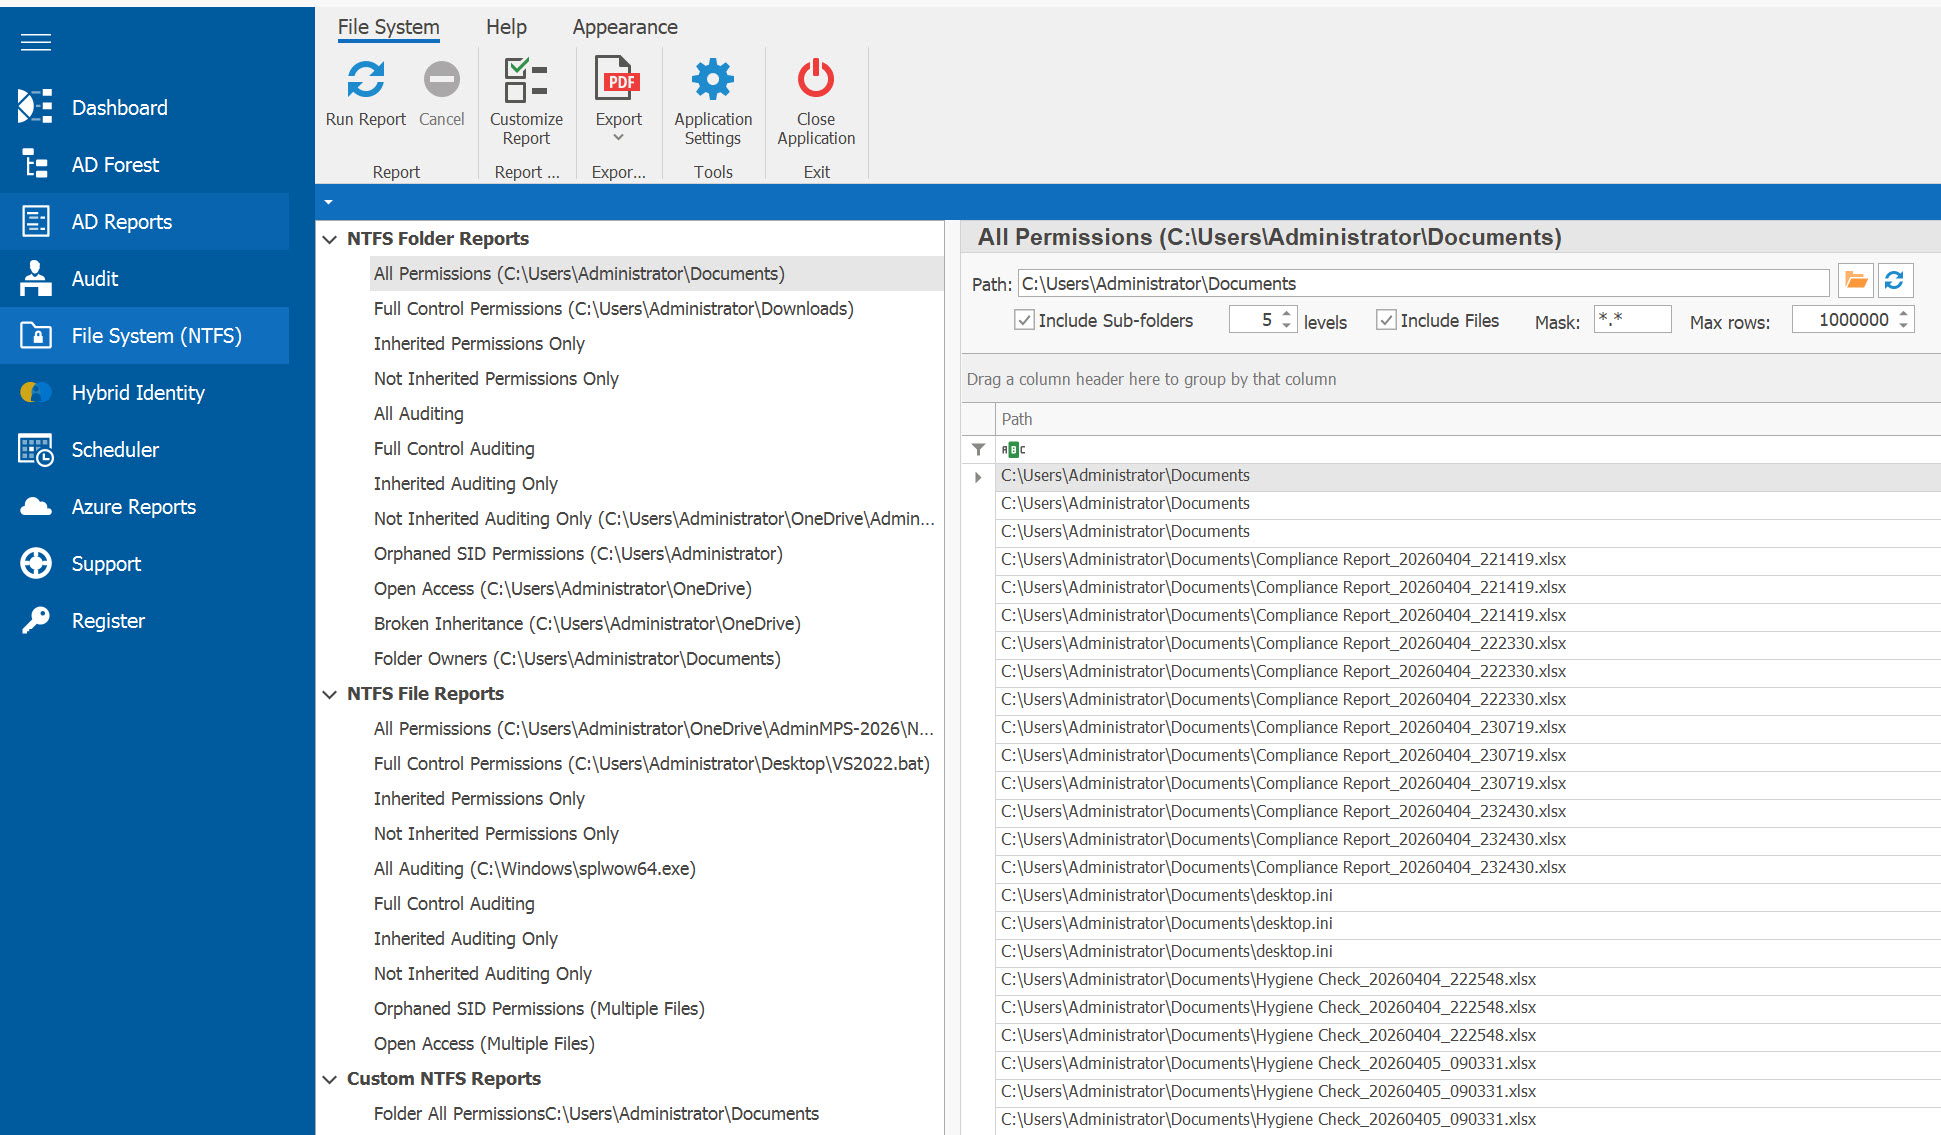The height and width of the screenshot is (1135, 1941).
Task: Click the Close Application power icon
Action: coord(816,79)
